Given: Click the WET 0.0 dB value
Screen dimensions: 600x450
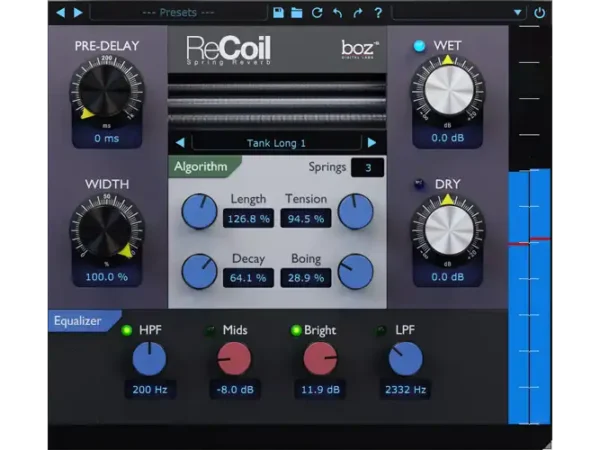Looking at the screenshot, I should (x=448, y=138).
